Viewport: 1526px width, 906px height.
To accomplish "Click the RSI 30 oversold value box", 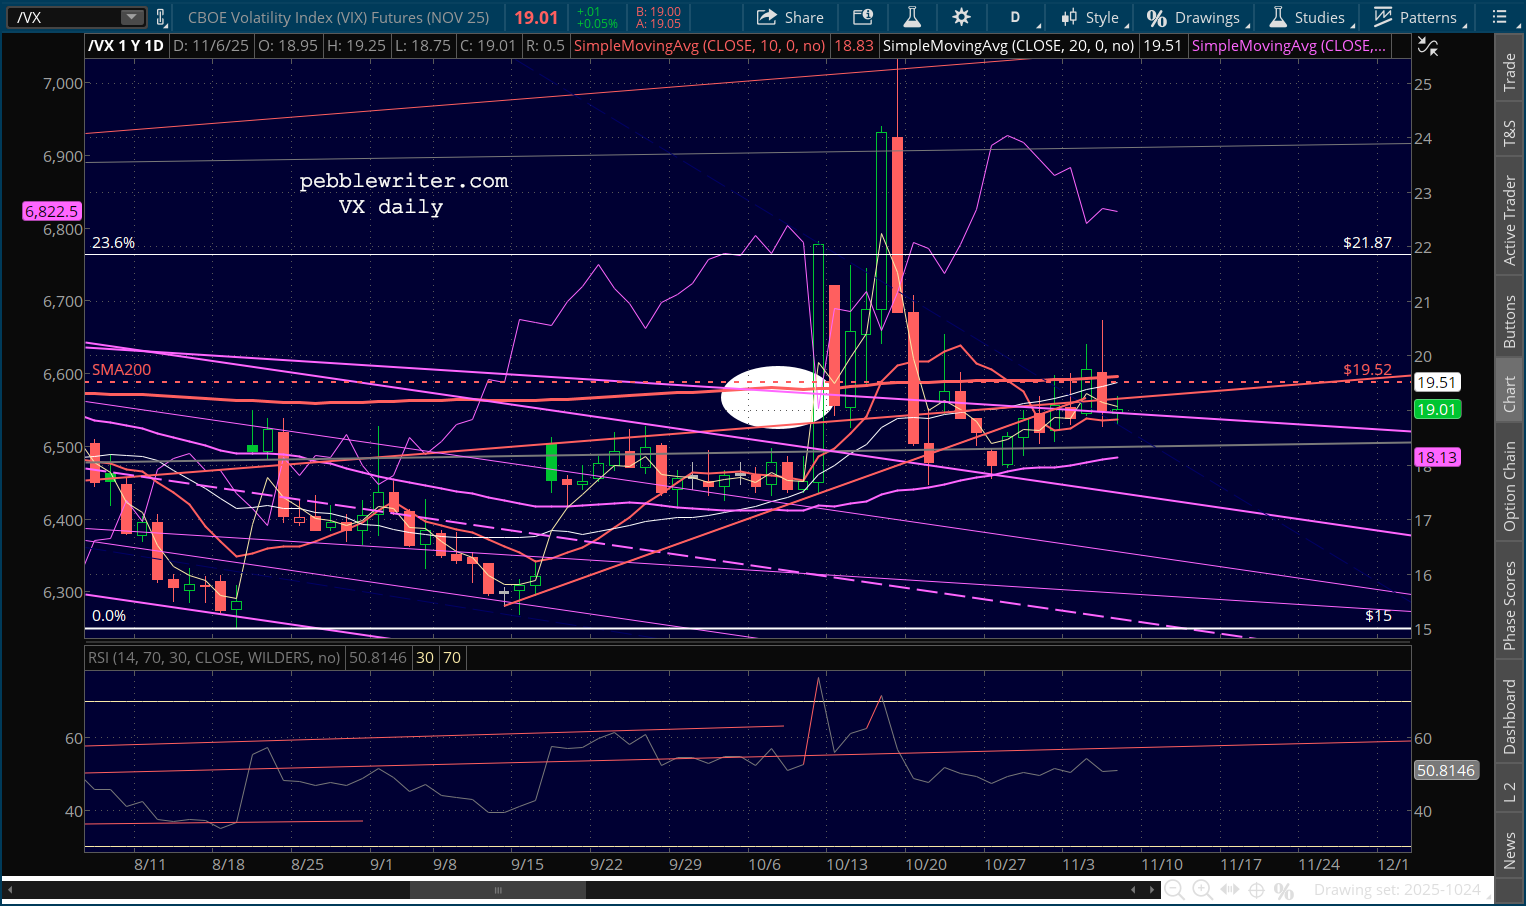I will tap(425, 658).
